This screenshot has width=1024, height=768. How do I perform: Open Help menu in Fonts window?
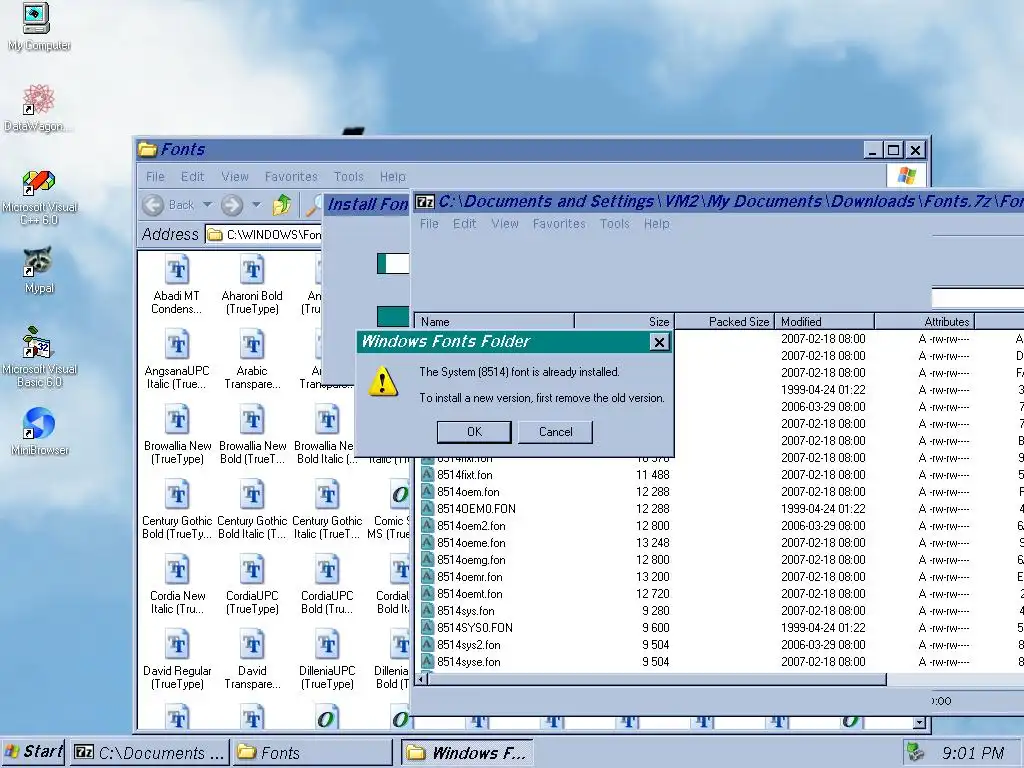(x=392, y=176)
